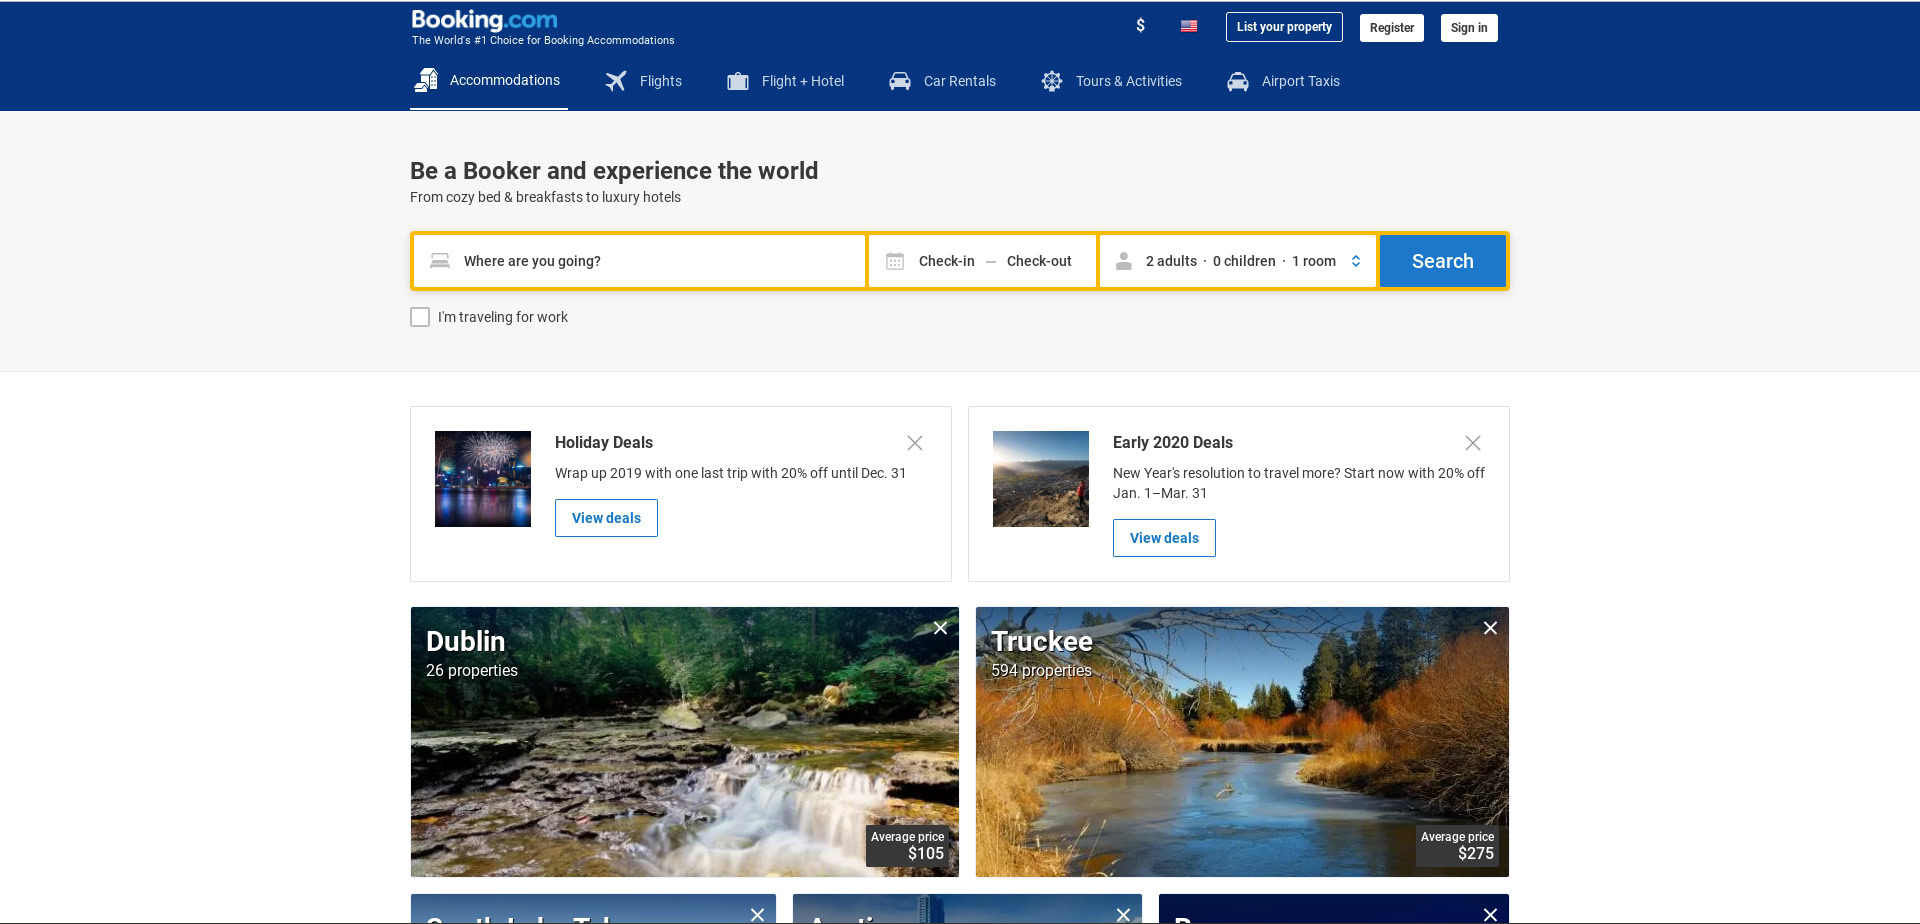Enable the I'm traveling for work checkbox
Image resolution: width=1920 pixels, height=924 pixels.
point(420,317)
